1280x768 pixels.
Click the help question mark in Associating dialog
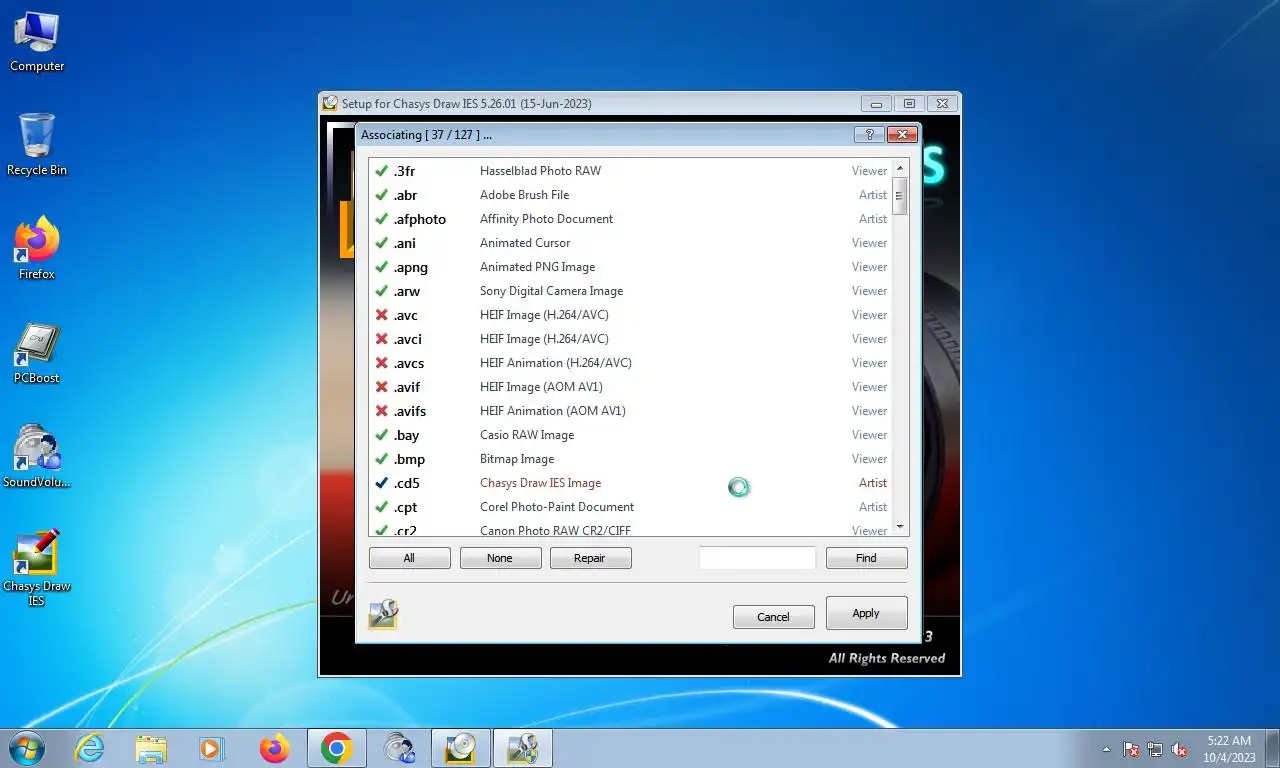[869, 134]
